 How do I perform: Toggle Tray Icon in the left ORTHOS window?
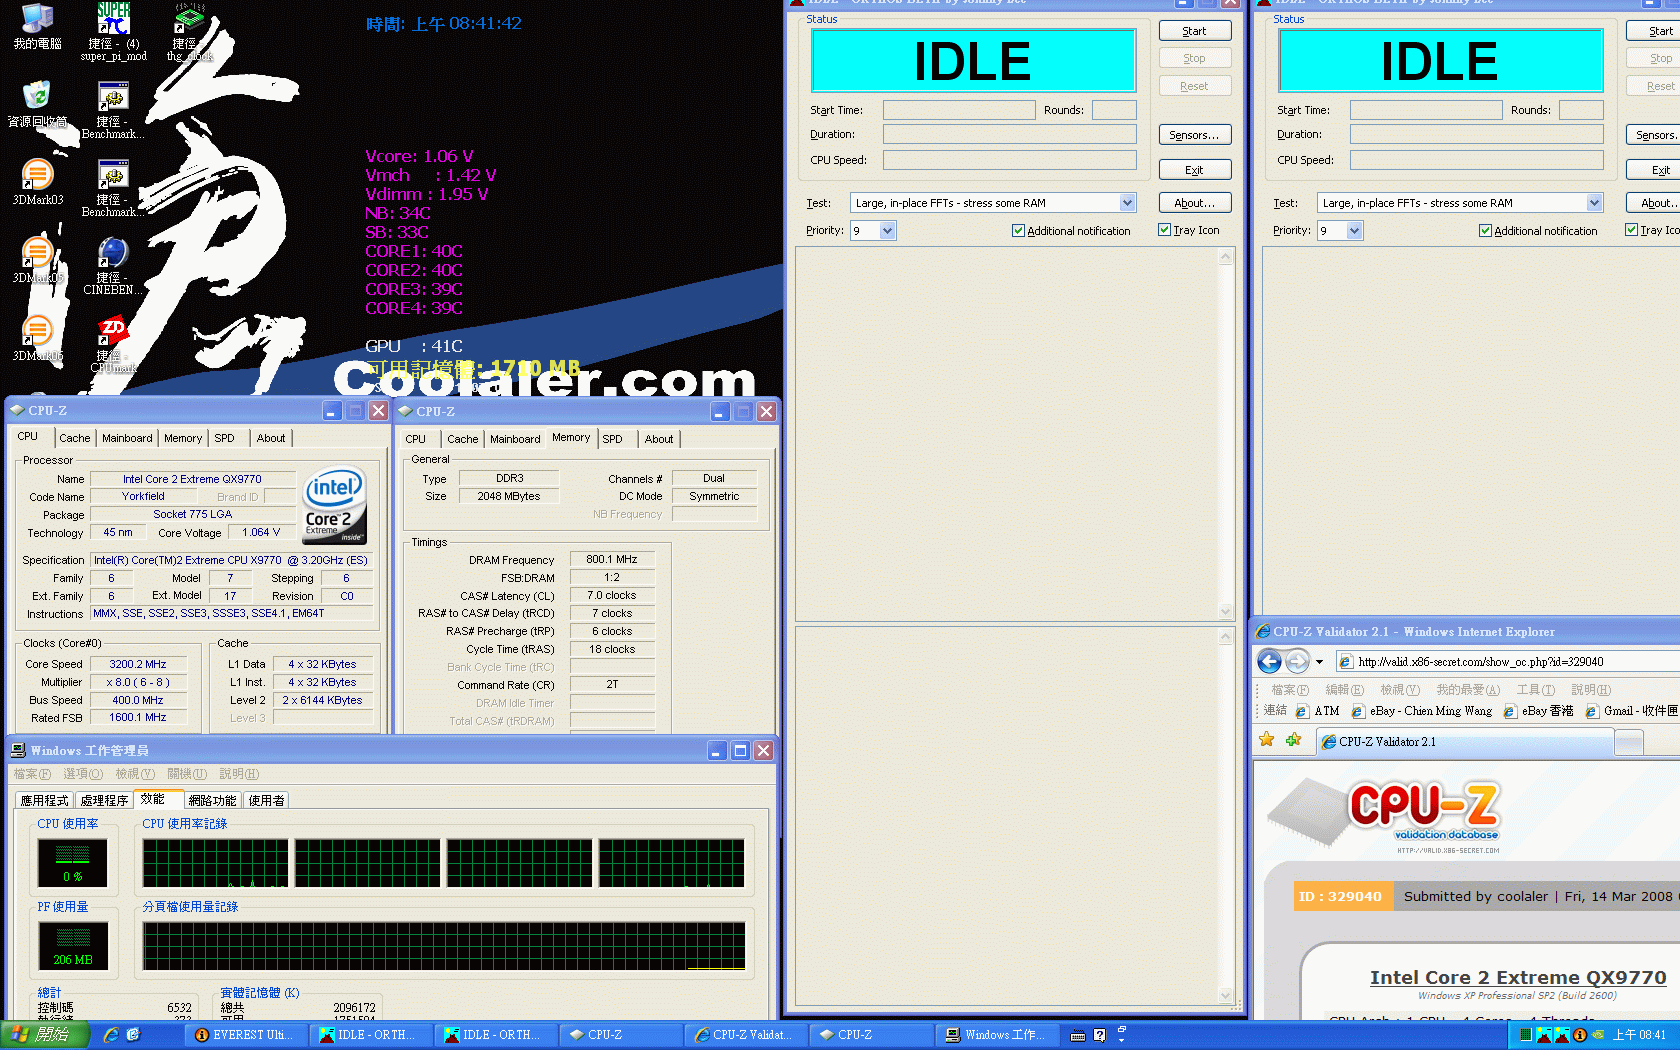(1189, 230)
